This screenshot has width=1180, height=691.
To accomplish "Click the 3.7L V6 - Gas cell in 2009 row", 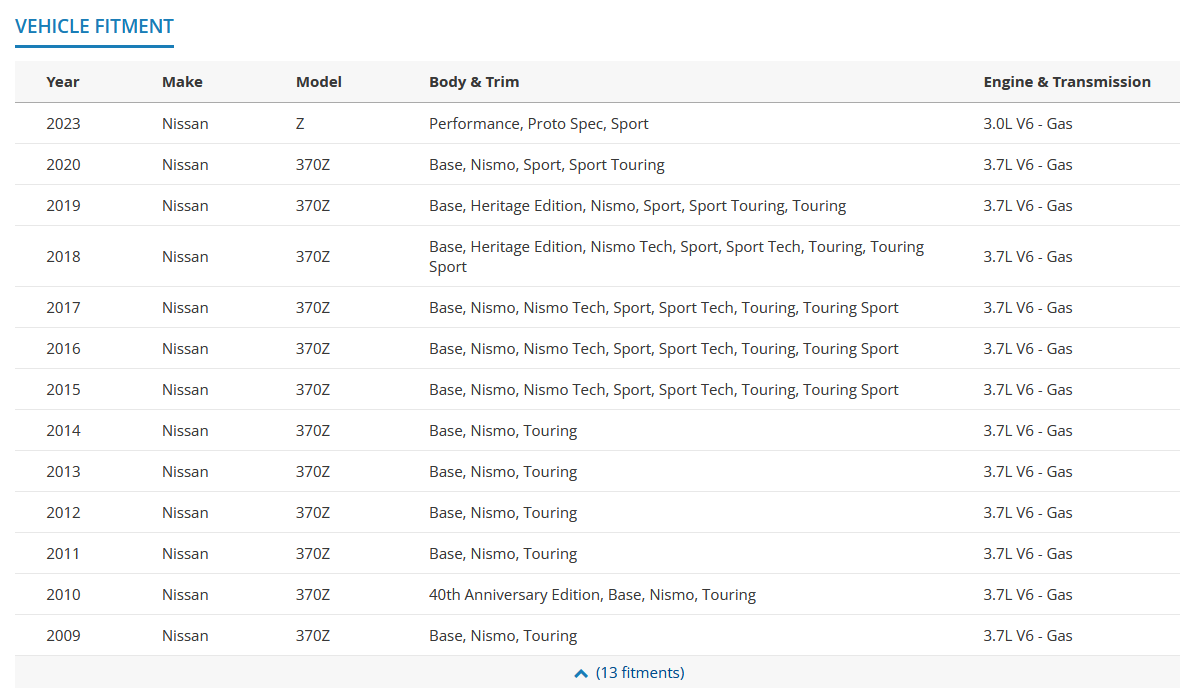I will (1027, 636).
